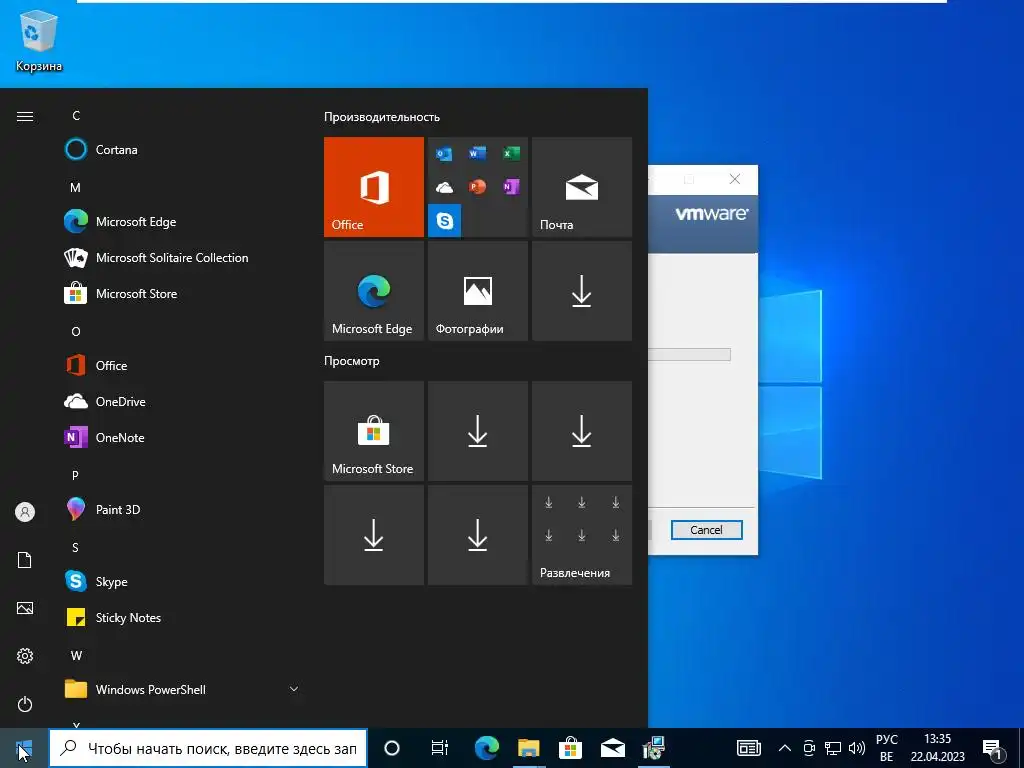Open OneDrive from the app list
Screen dimensions: 1024x768
coord(182,402)
